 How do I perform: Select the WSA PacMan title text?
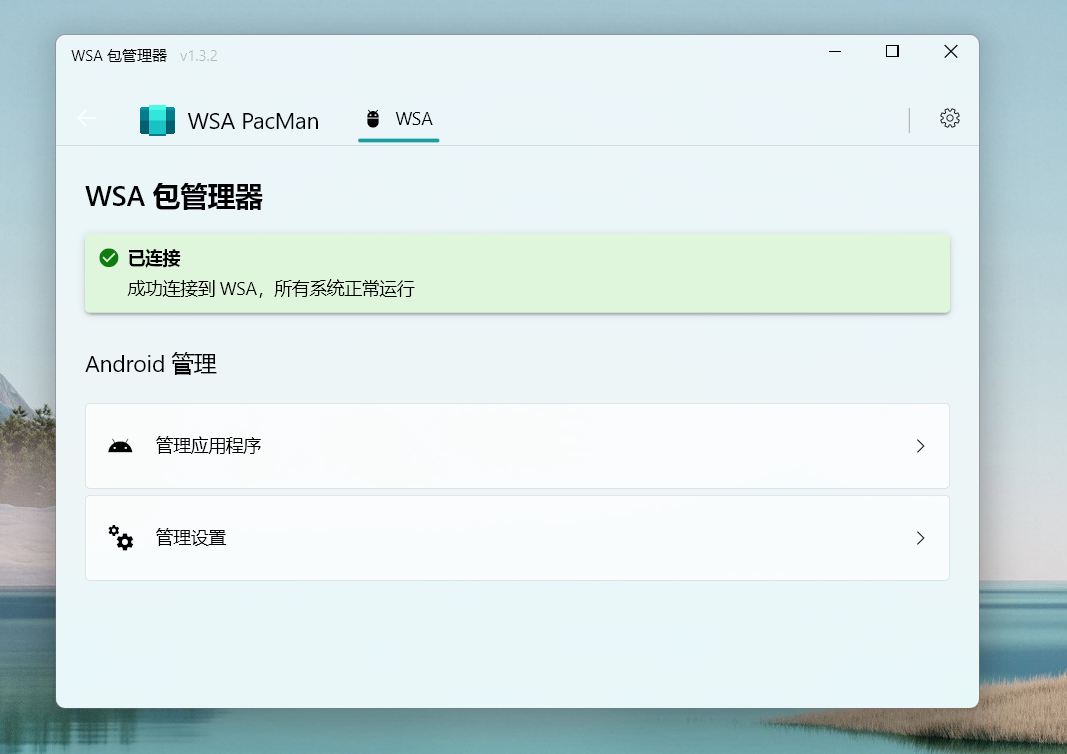click(253, 121)
